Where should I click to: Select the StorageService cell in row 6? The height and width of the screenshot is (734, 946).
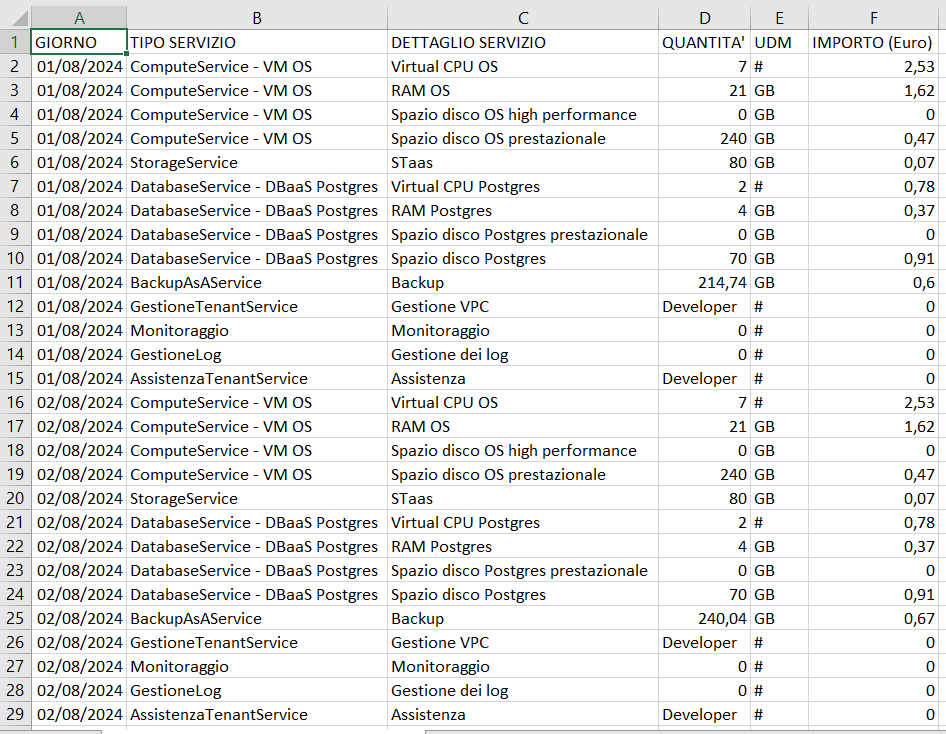coord(257,162)
